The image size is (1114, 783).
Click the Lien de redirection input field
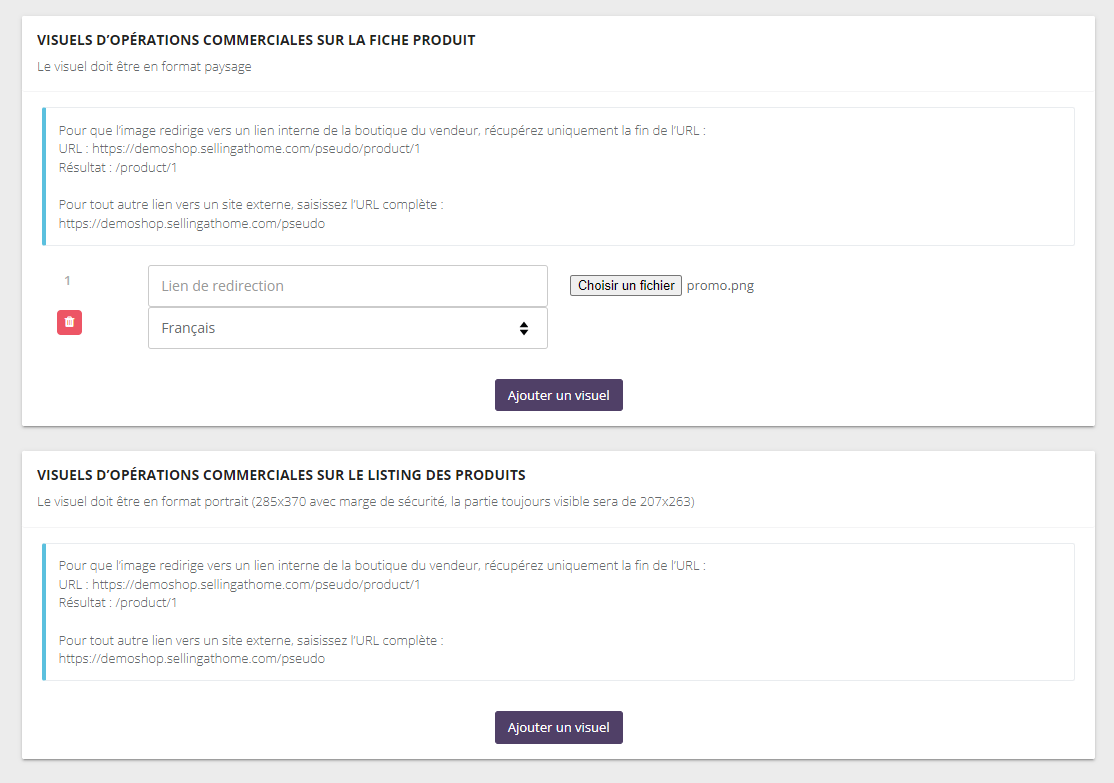coord(347,286)
